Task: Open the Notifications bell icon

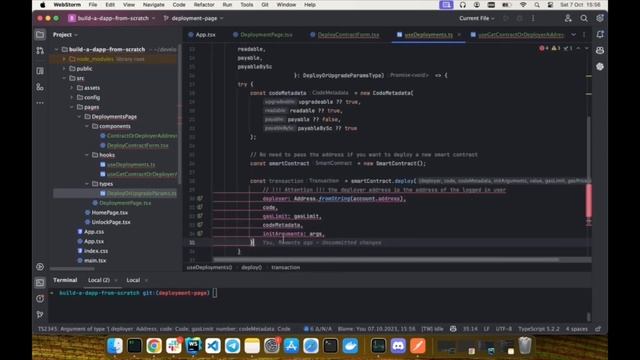Action: pyautogui.click(x=600, y=35)
